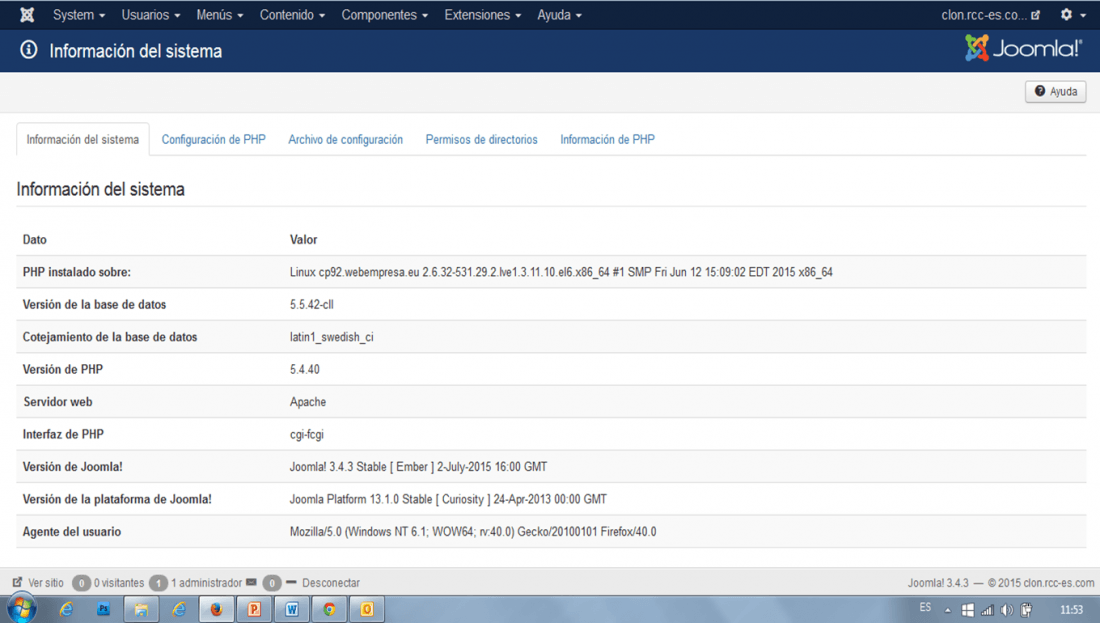Click the messages count badge
The height and width of the screenshot is (623, 1100).
[x=271, y=583]
